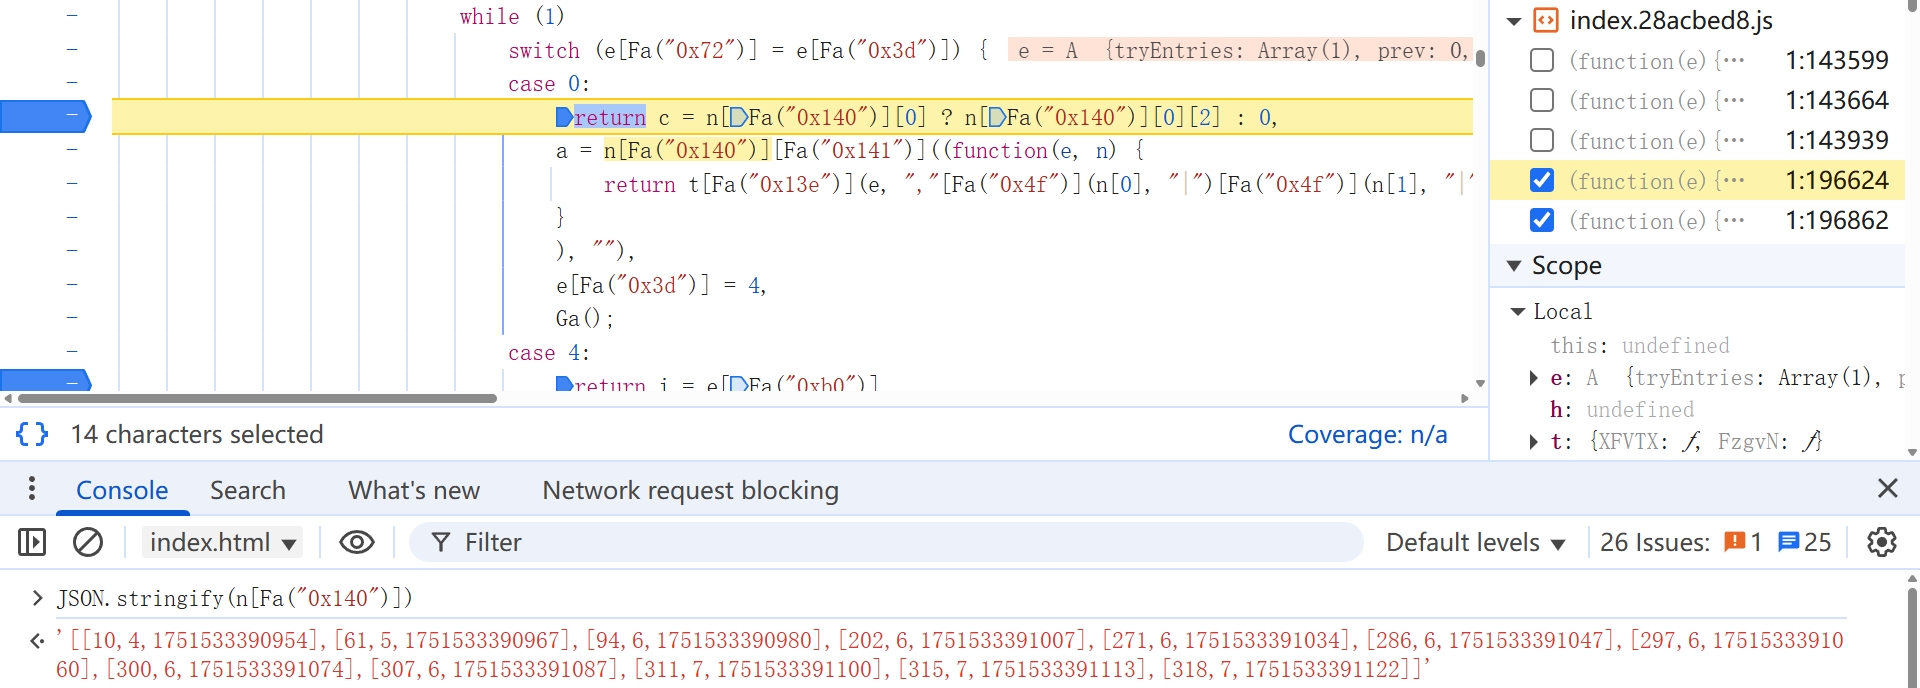Expand the e variable in Local scope
Viewport: 1920px width, 688px height.
pyautogui.click(x=1534, y=378)
